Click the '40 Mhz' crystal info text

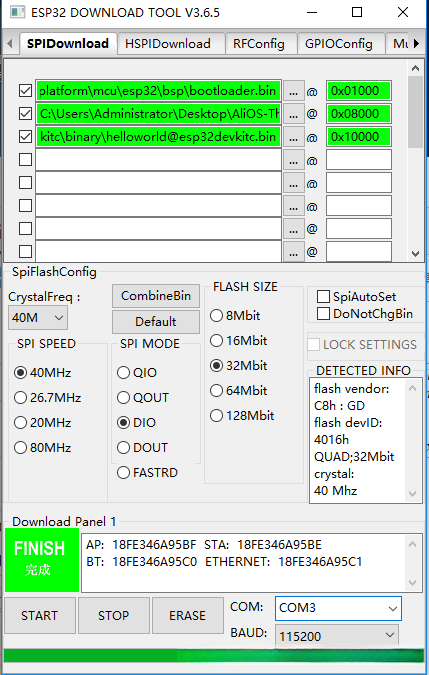coord(335,490)
